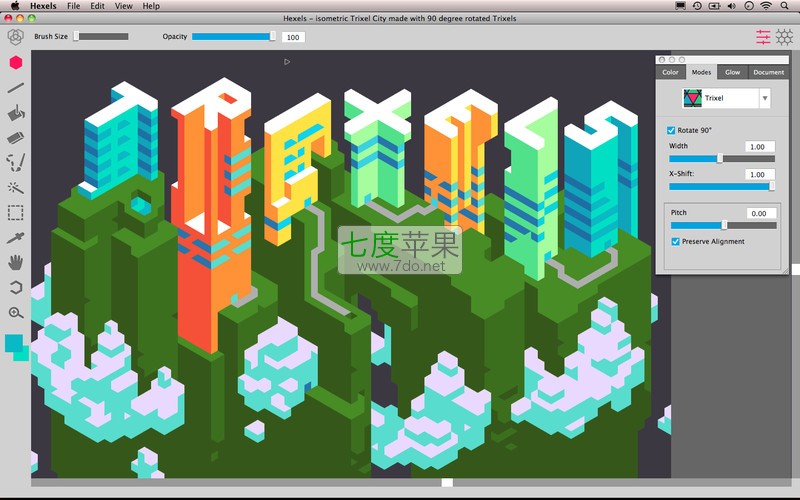Screen dimensions: 800x500
Task: Click the Hexels logo icon in toolbar
Action: 16,37
